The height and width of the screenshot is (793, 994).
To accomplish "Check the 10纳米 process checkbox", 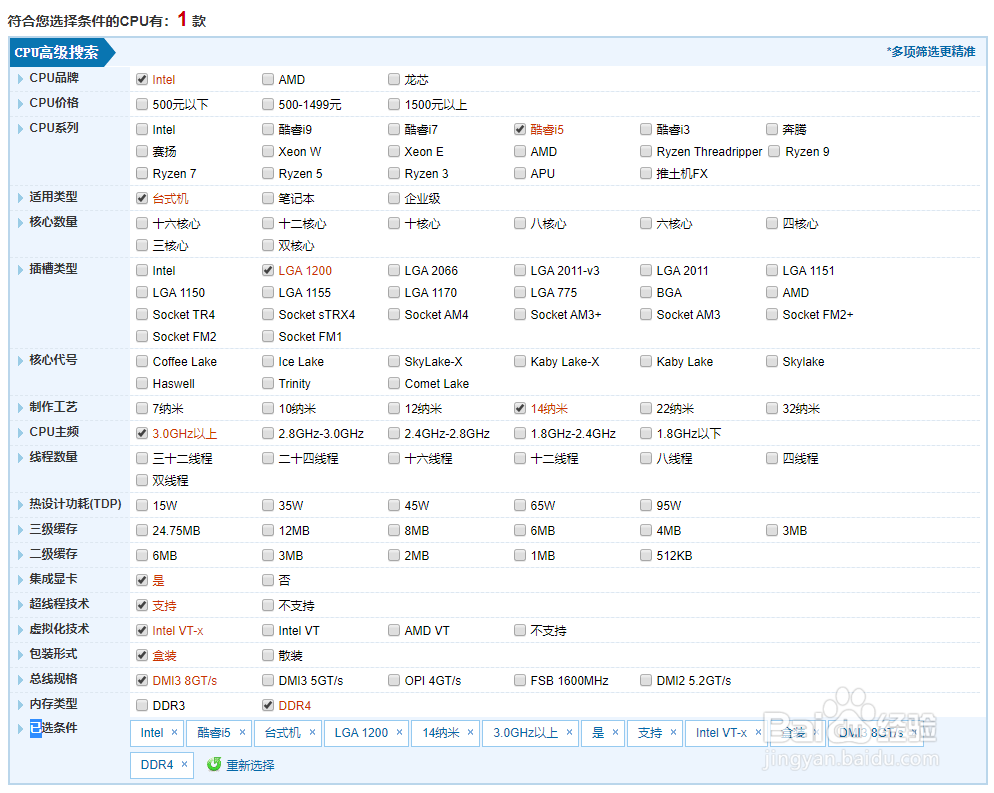I will coord(268,408).
